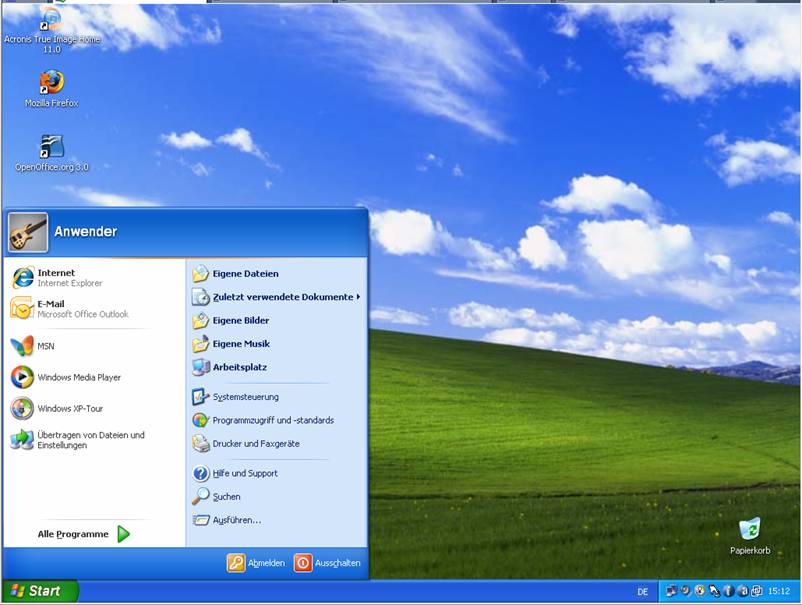The width and height of the screenshot is (802, 605).
Task: Click the Ausschalten shutdown button
Action: point(327,563)
